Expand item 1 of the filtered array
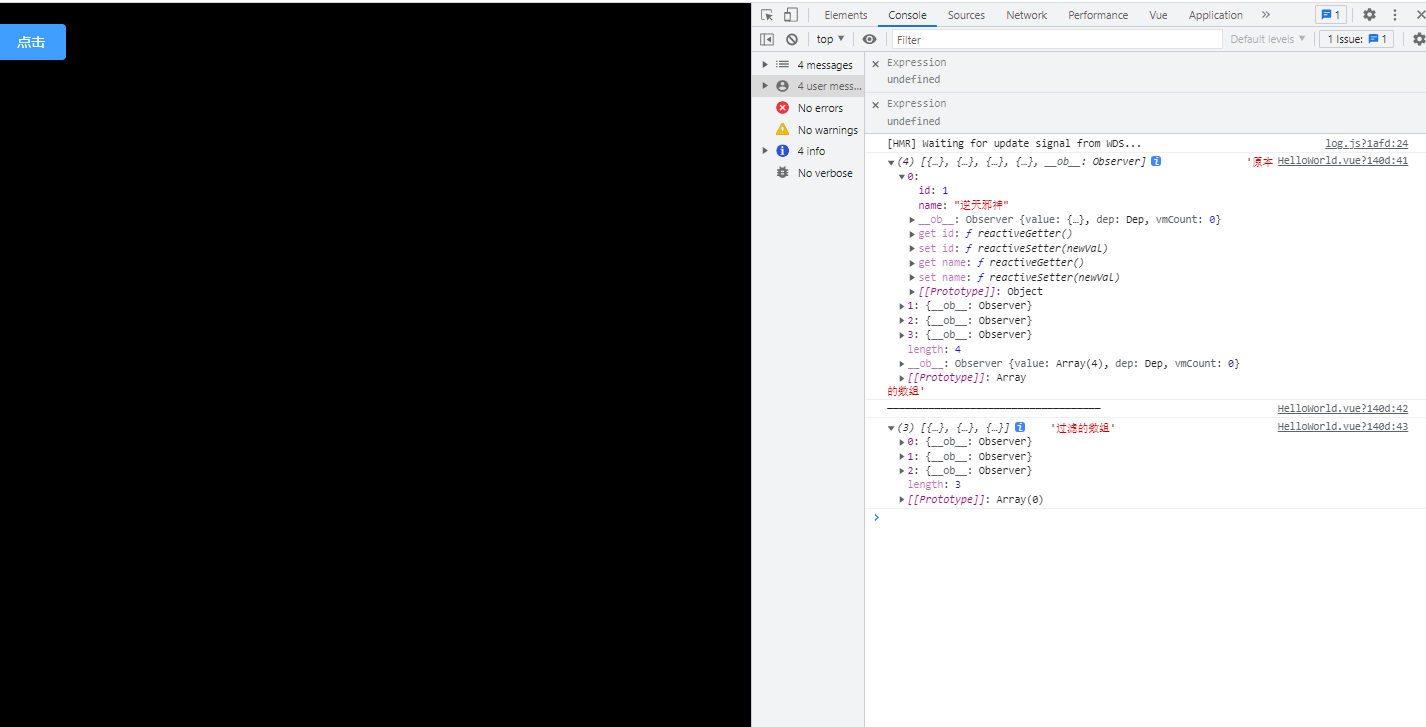Image resolution: width=1426 pixels, height=727 pixels. [x=902, y=457]
